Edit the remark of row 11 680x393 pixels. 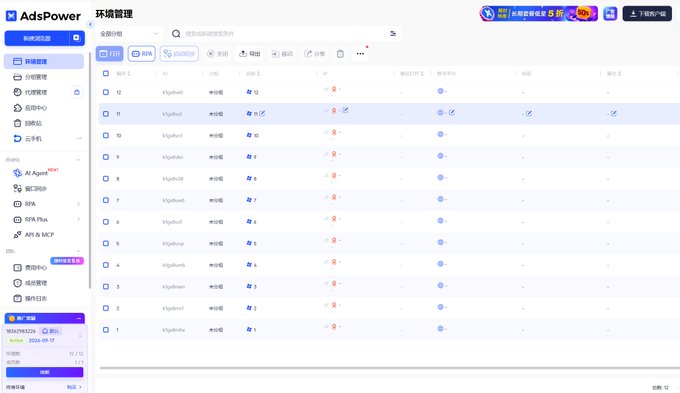614,113
